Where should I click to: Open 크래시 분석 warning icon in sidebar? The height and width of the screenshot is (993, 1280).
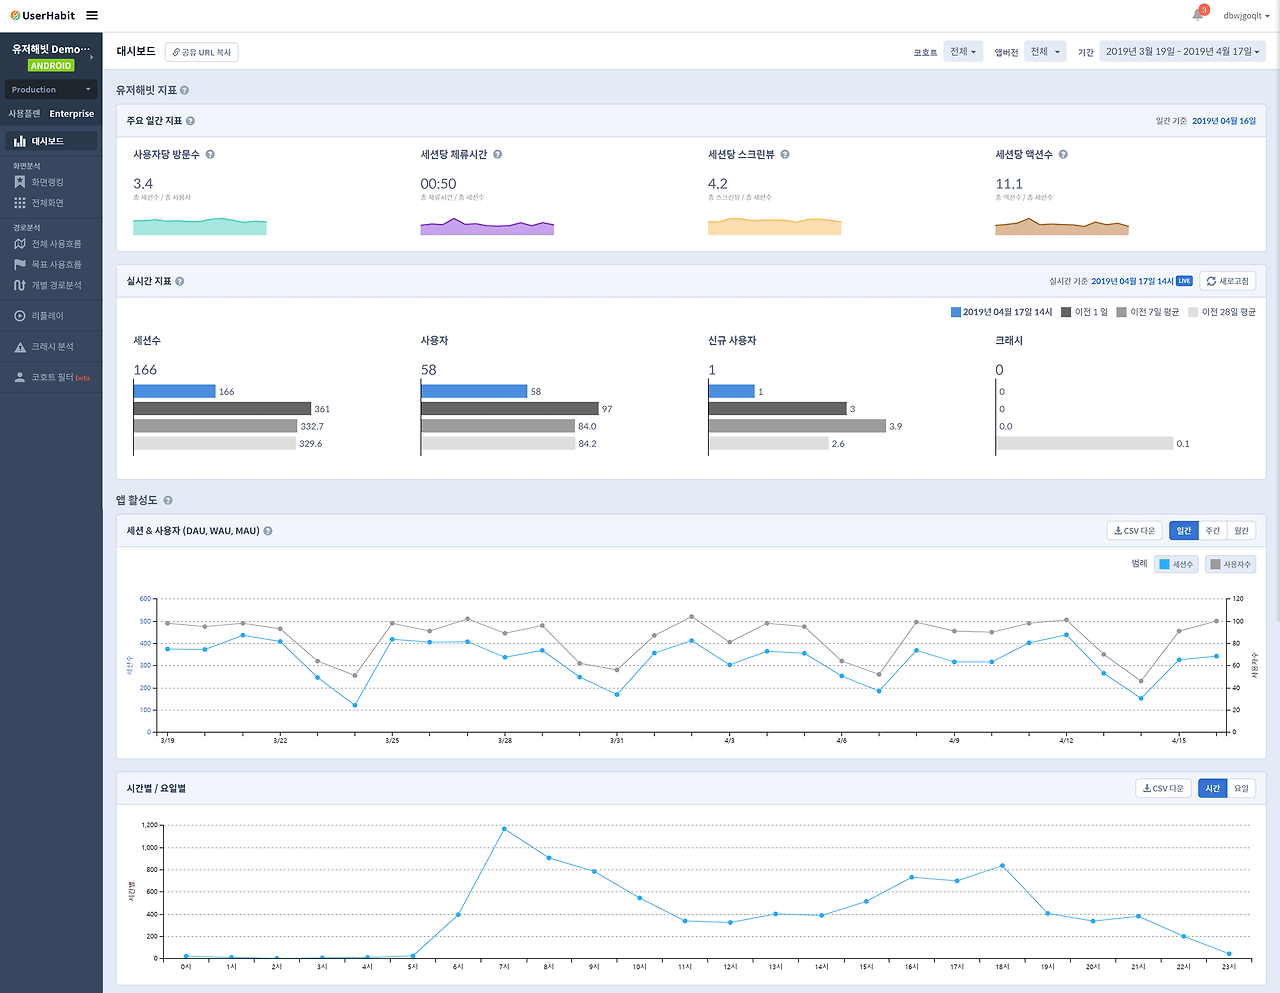[x=19, y=347]
